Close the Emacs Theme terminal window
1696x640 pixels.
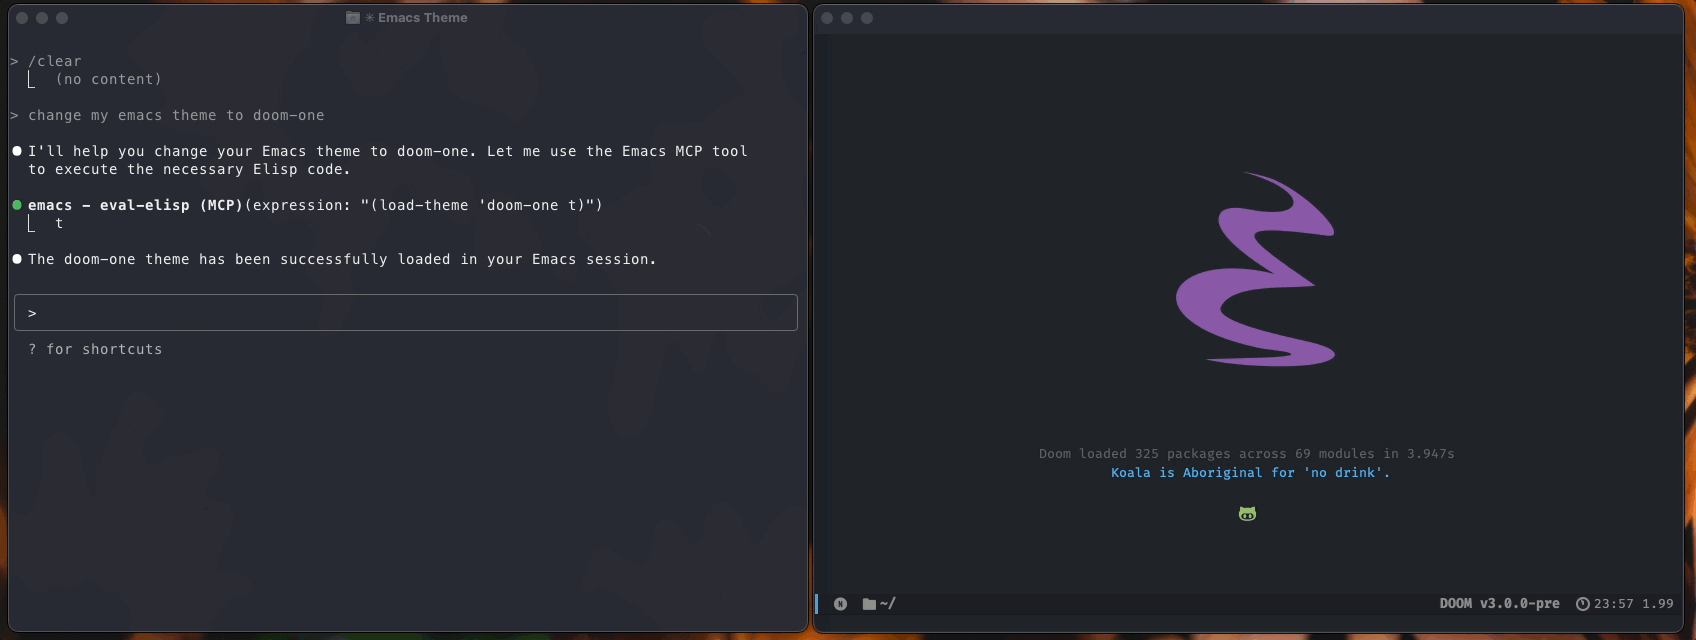click(x=22, y=18)
